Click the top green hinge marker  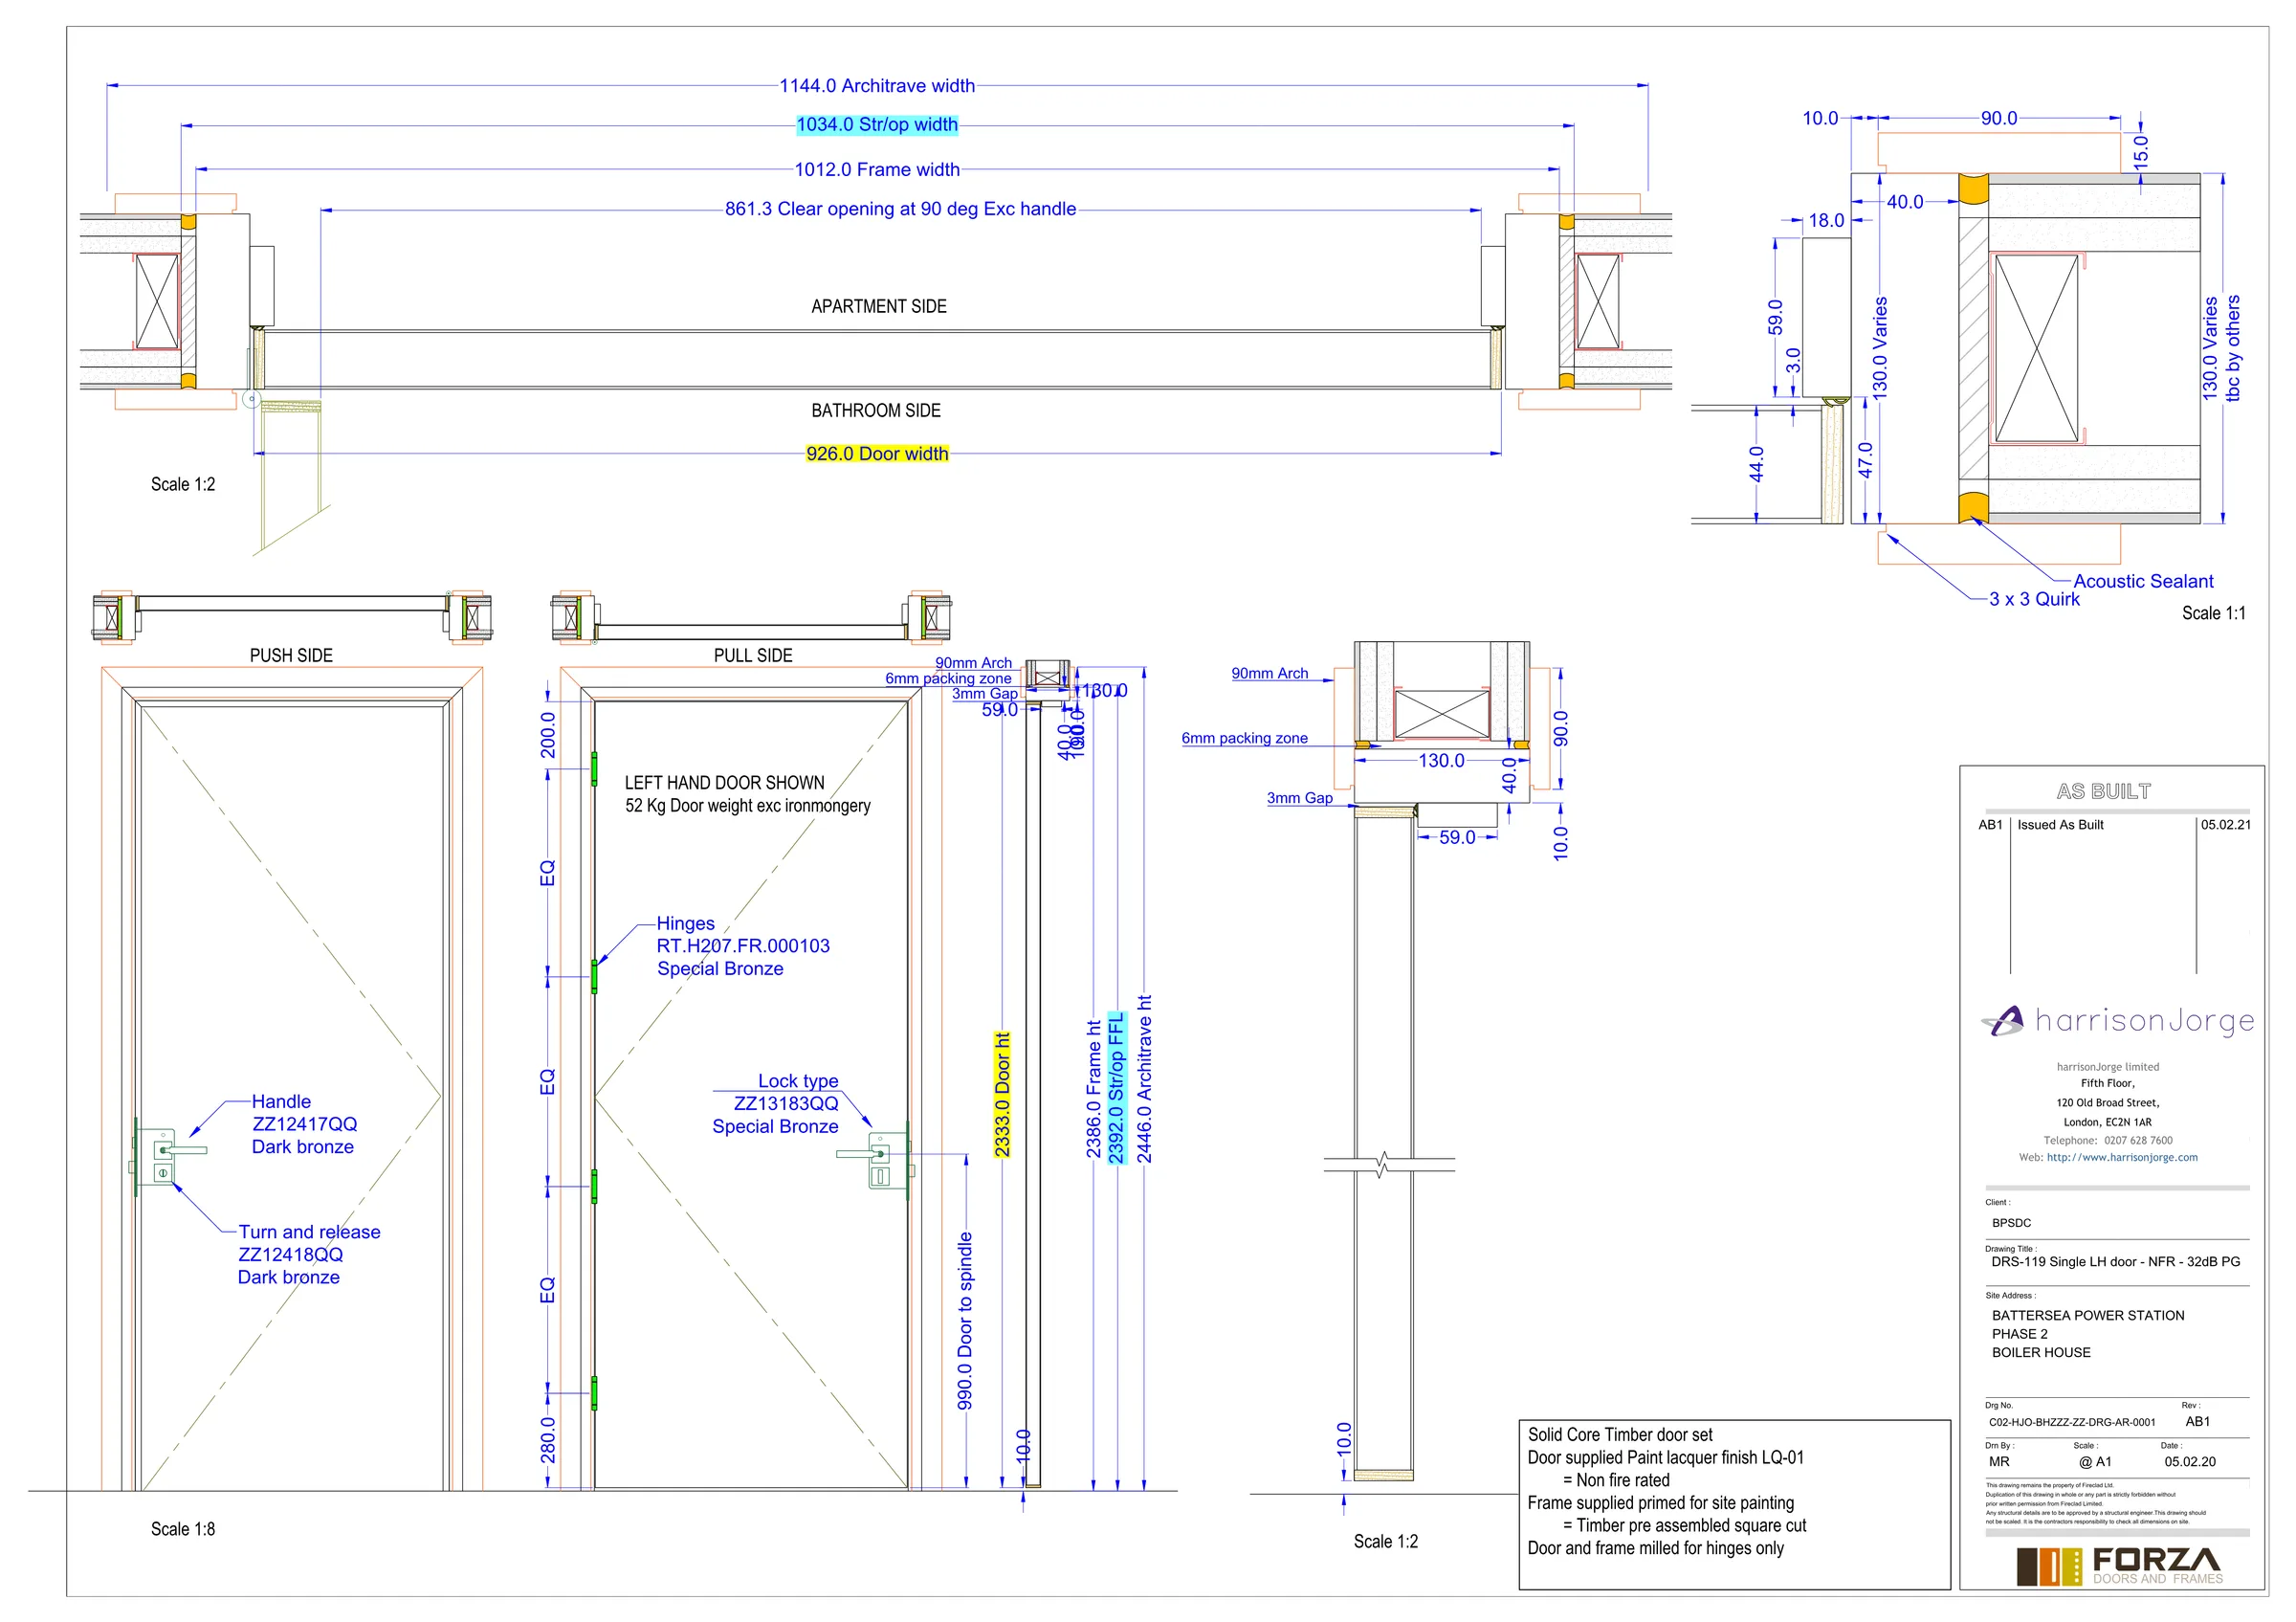pos(594,769)
